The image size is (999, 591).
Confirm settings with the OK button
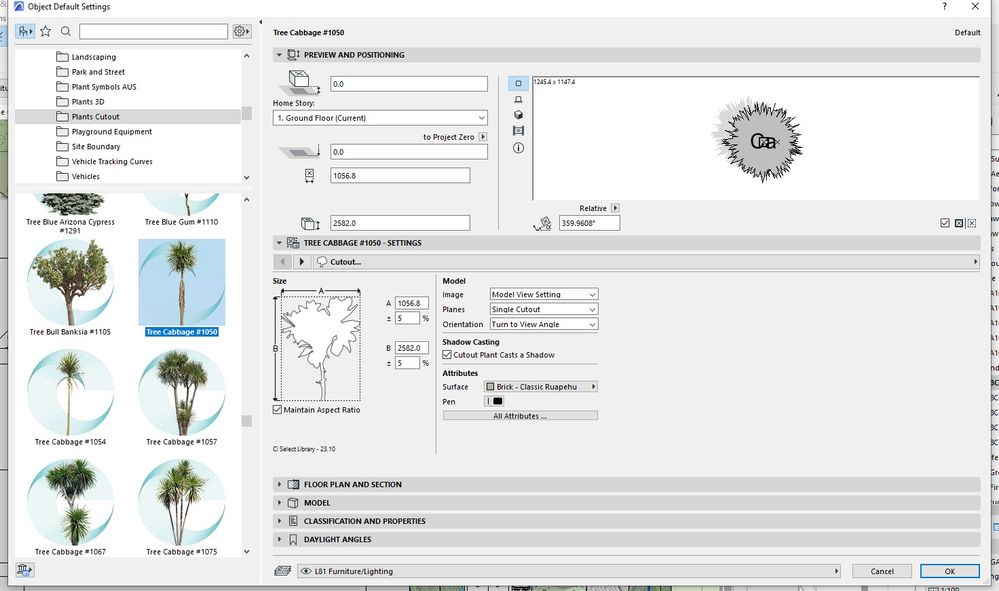(947, 570)
